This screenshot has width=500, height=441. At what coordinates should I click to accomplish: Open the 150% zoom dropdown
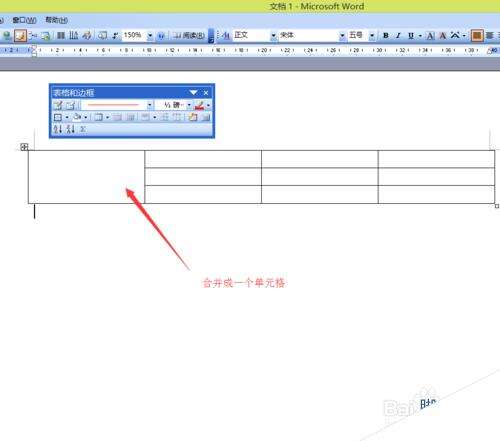coord(150,35)
